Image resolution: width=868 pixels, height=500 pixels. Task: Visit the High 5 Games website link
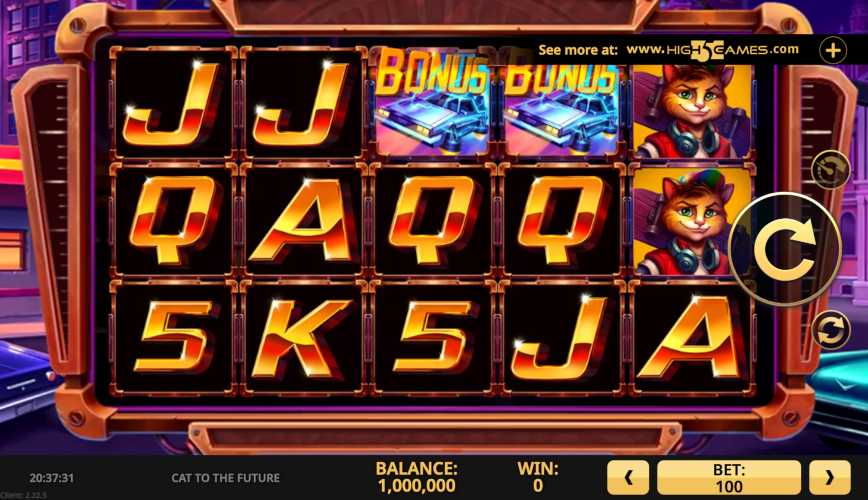click(x=712, y=50)
